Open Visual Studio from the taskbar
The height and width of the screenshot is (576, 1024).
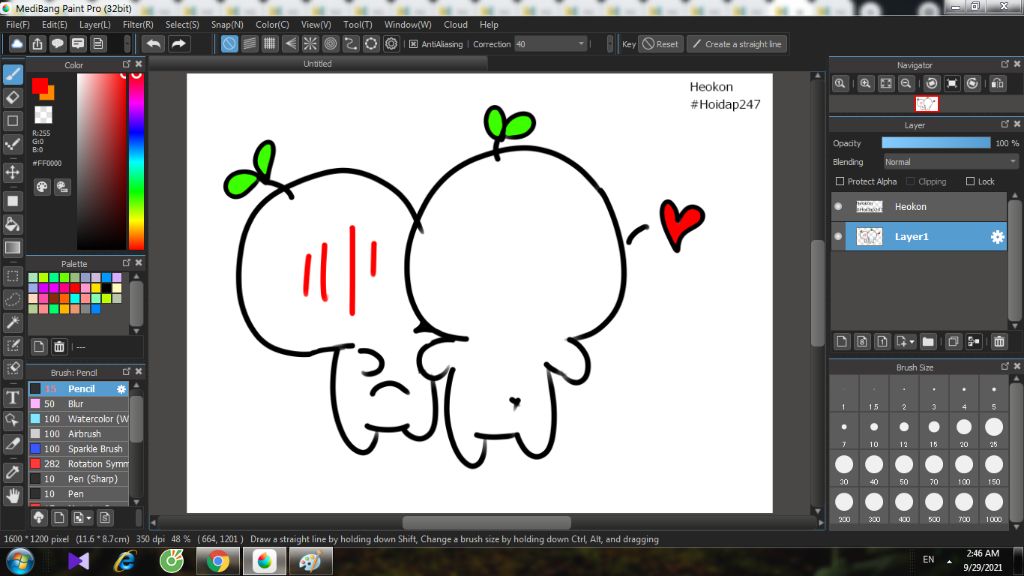[x=78, y=561]
